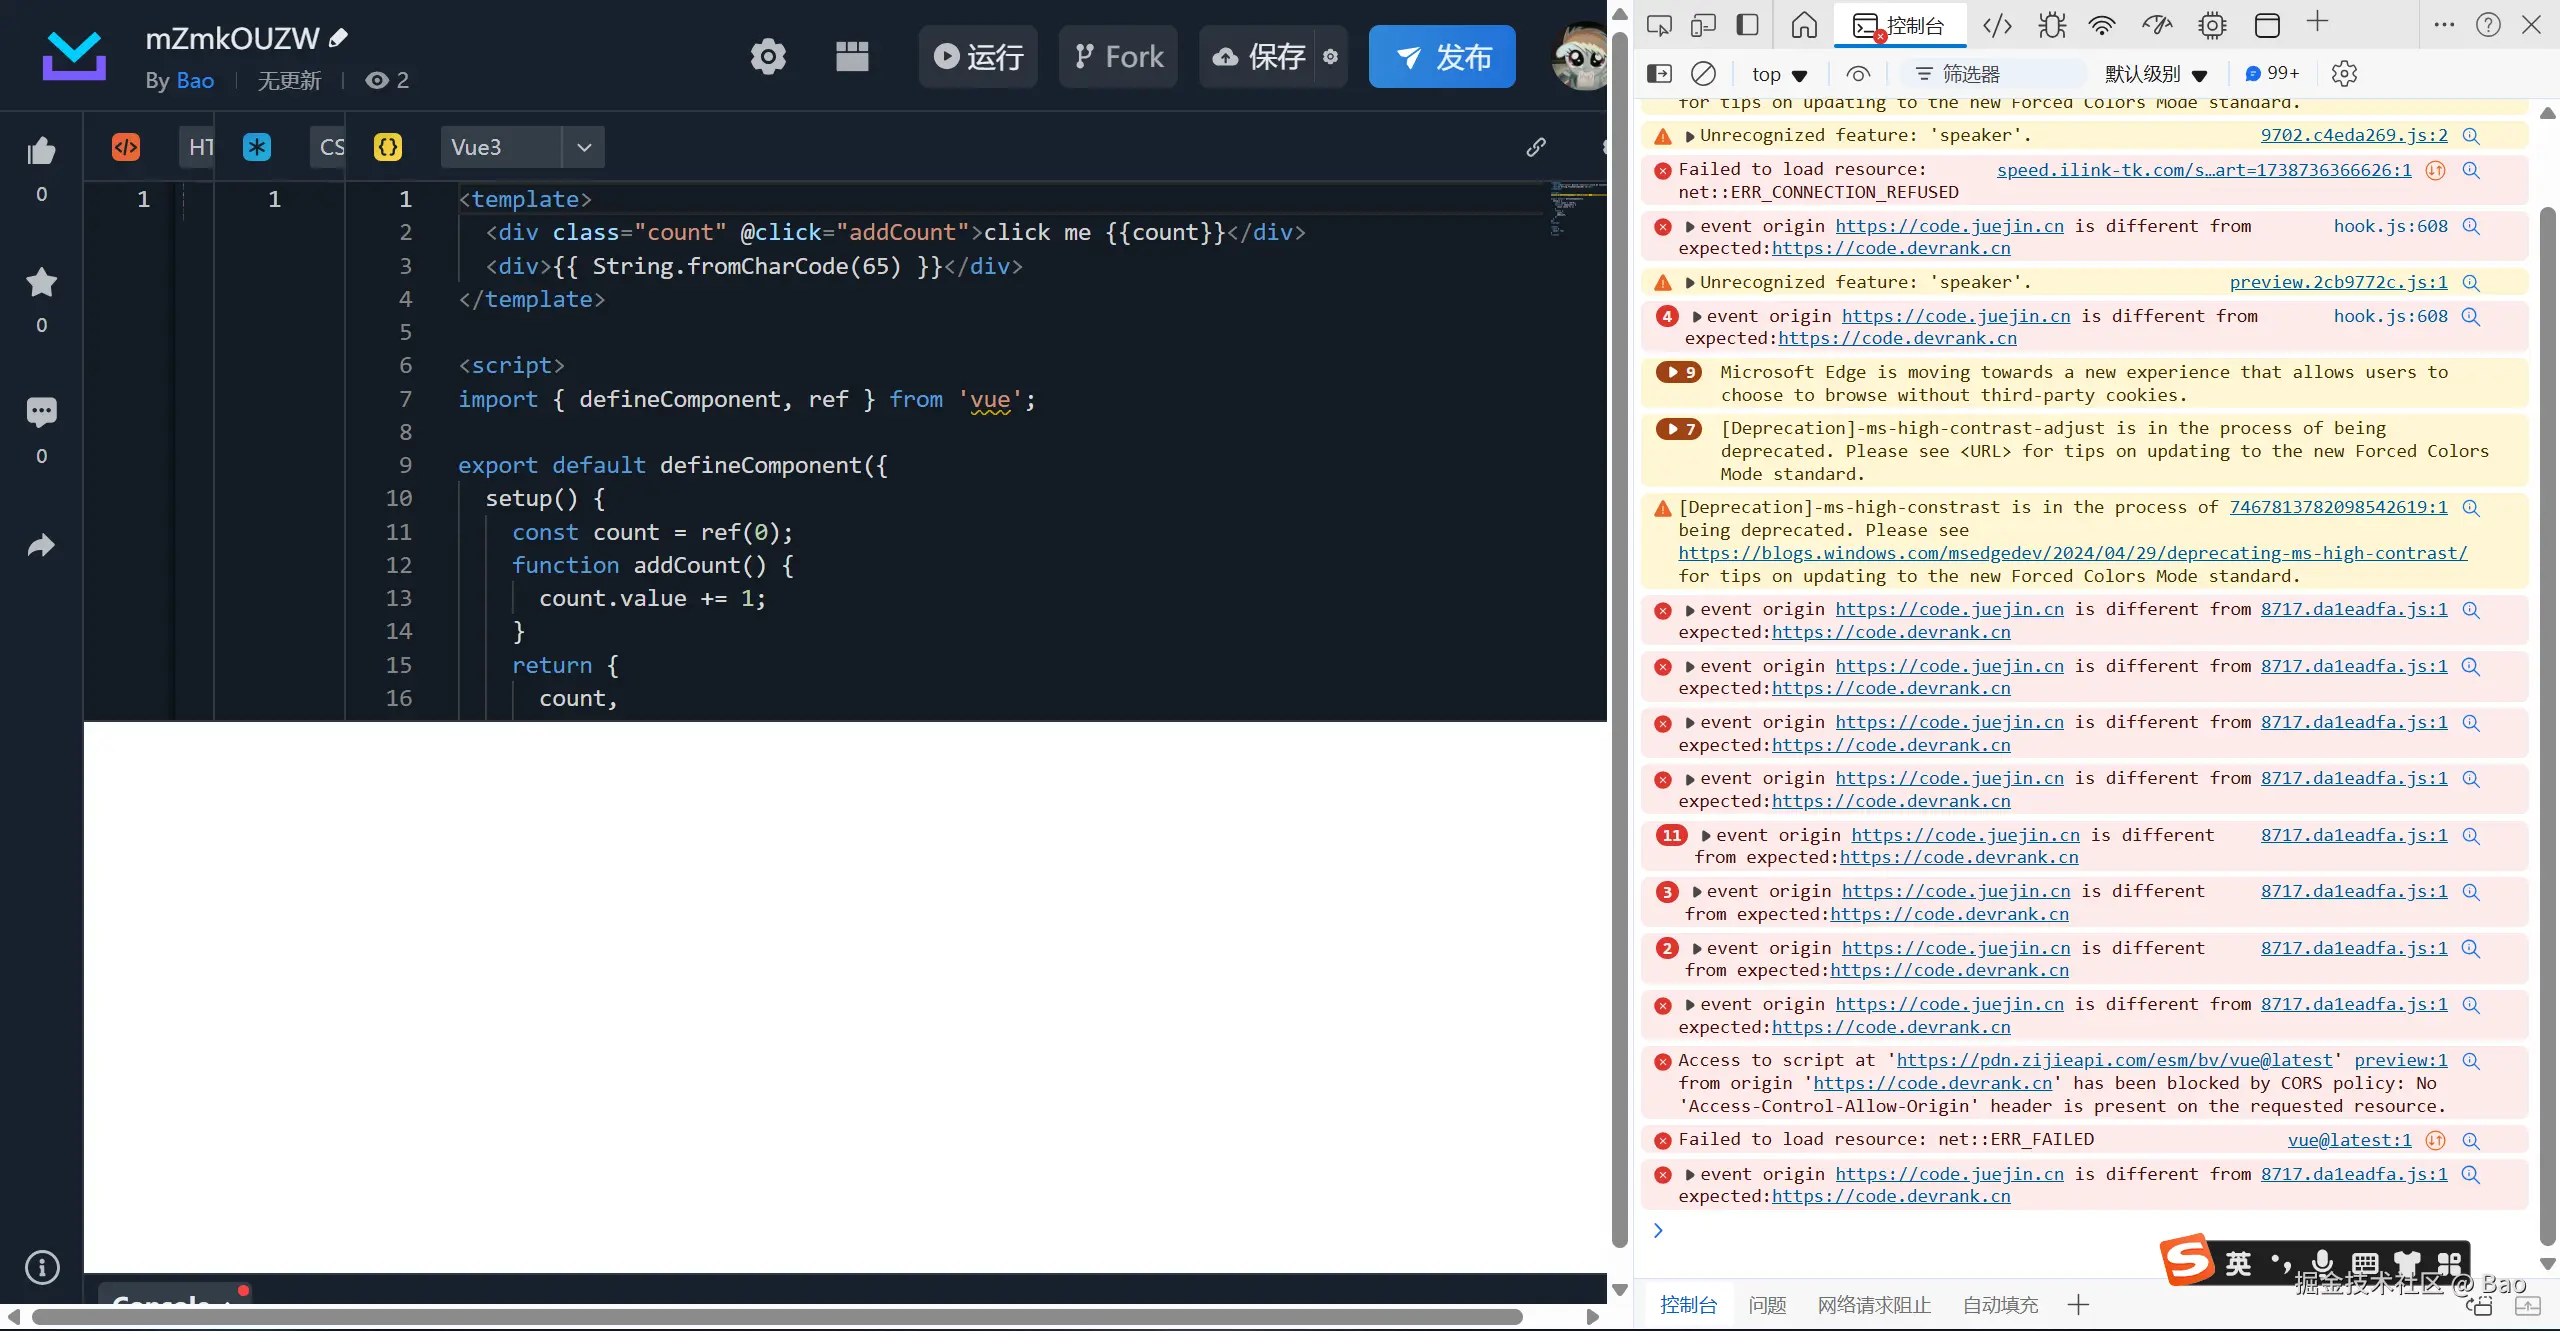Open the Vue3 framework dropdown
Screen dimensions: 2560x1331
click(584, 147)
